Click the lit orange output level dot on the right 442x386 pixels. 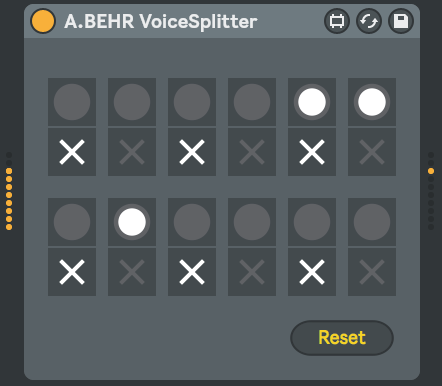tap(431, 171)
